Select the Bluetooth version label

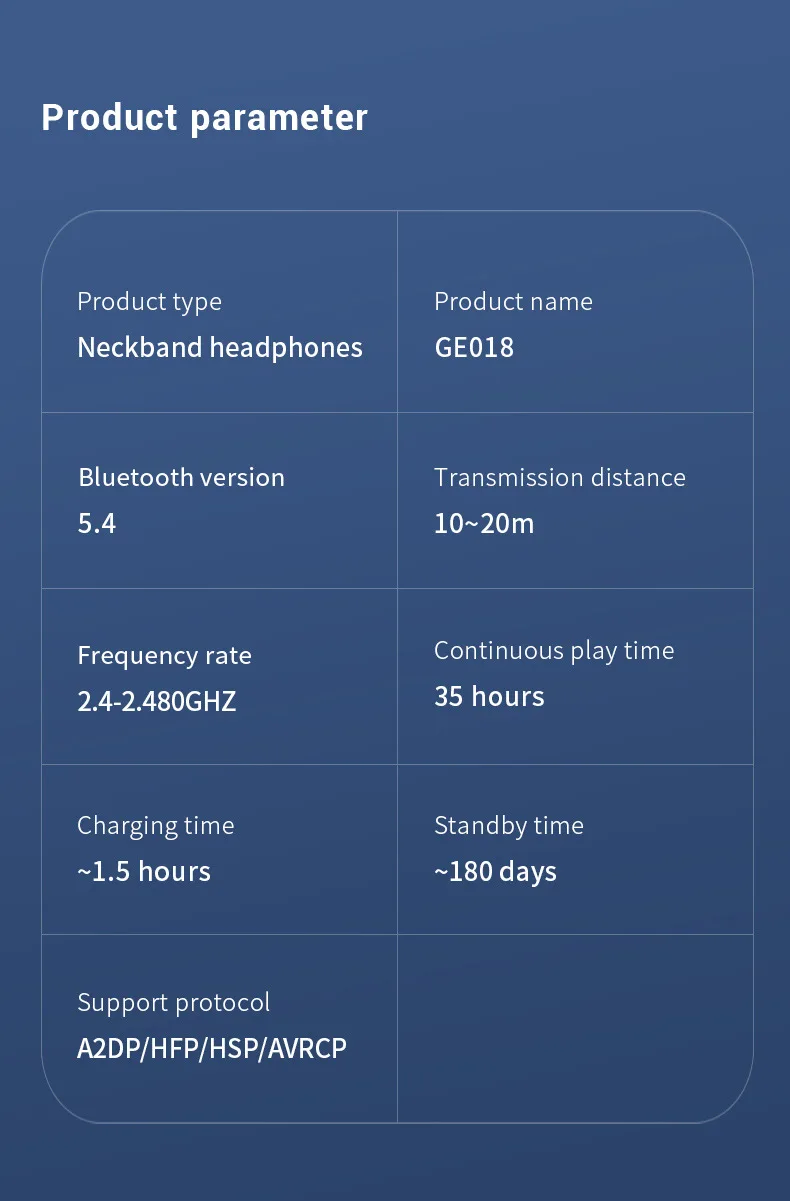[x=181, y=477]
